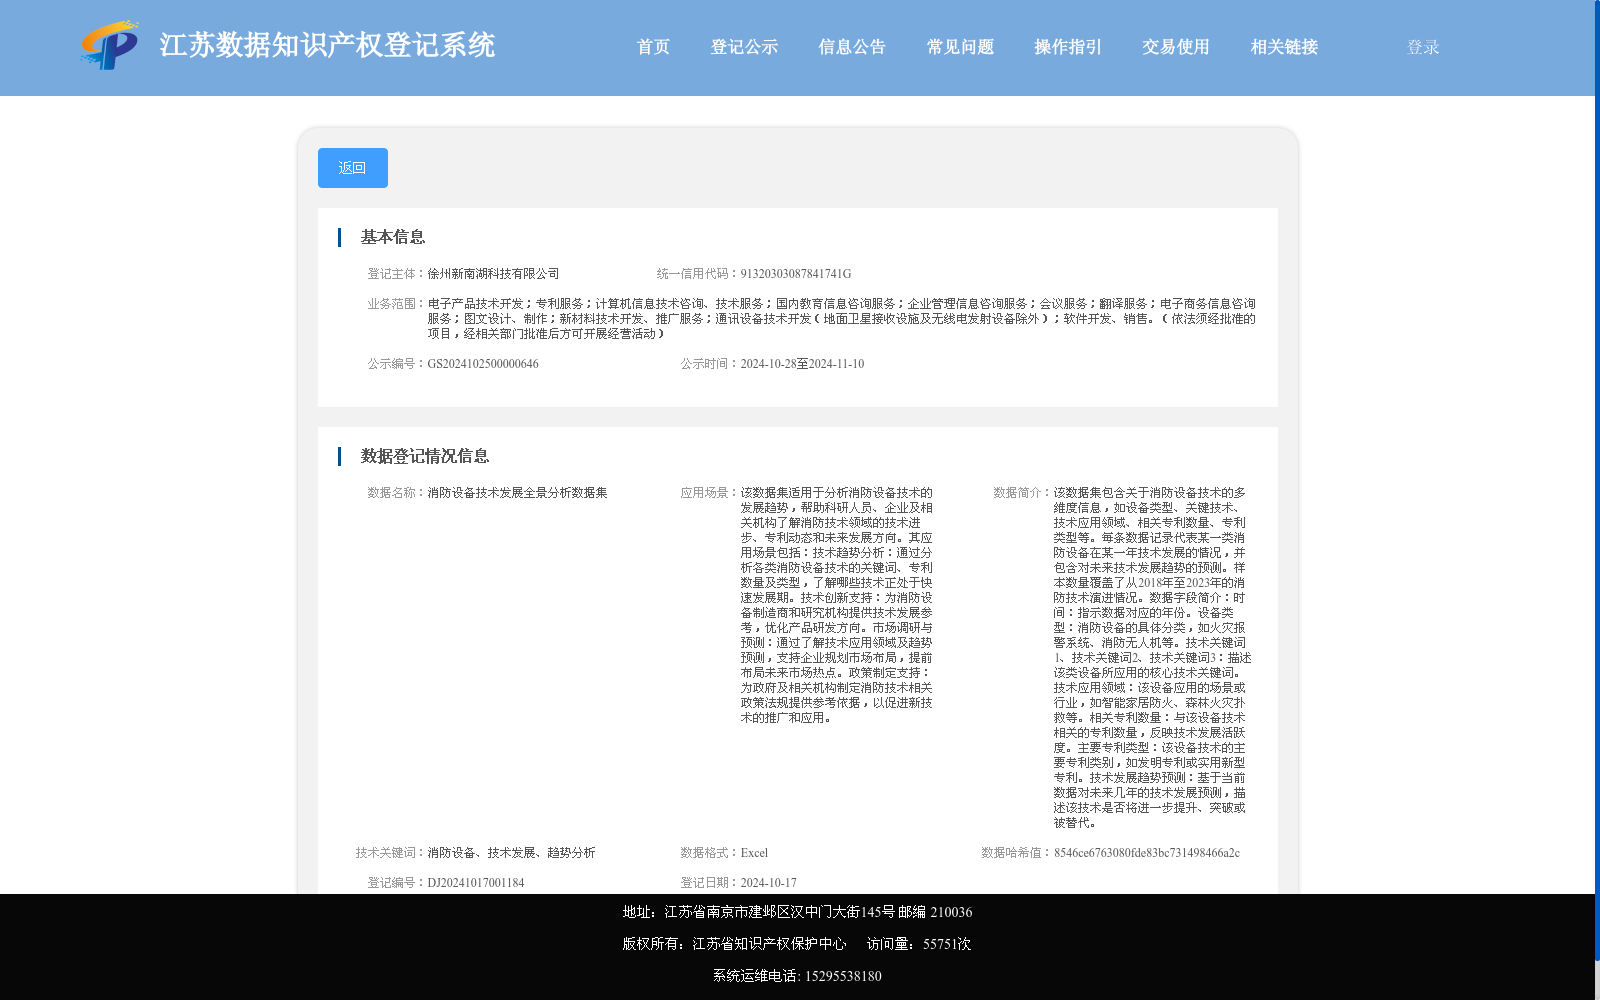Select the data format value Excel
Image resolution: width=1600 pixels, height=1000 pixels.
tap(754, 853)
